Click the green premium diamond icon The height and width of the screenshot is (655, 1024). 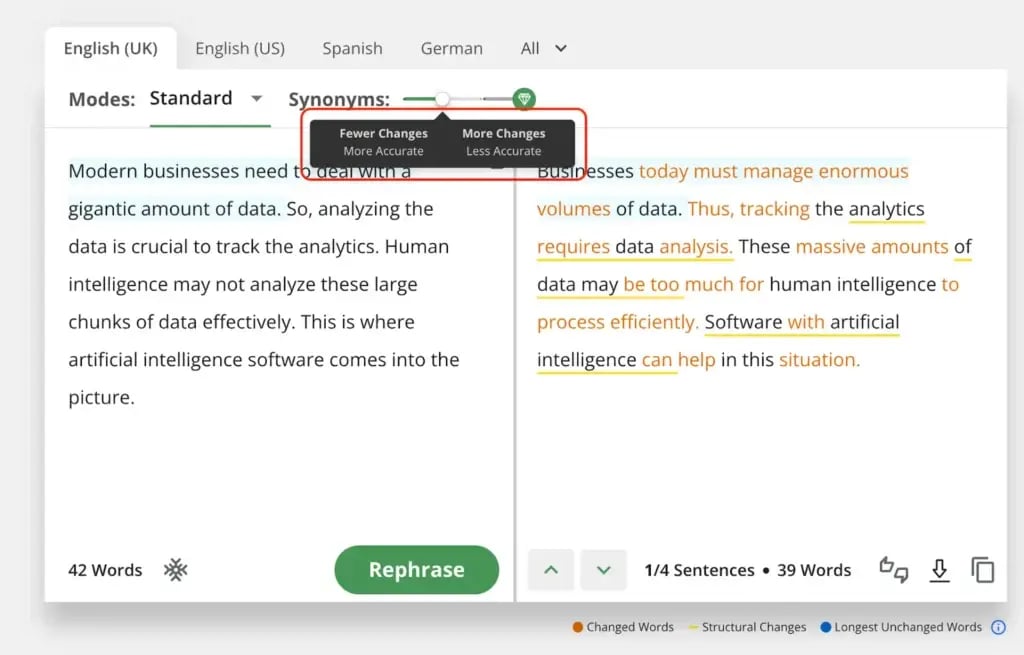(523, 98)
